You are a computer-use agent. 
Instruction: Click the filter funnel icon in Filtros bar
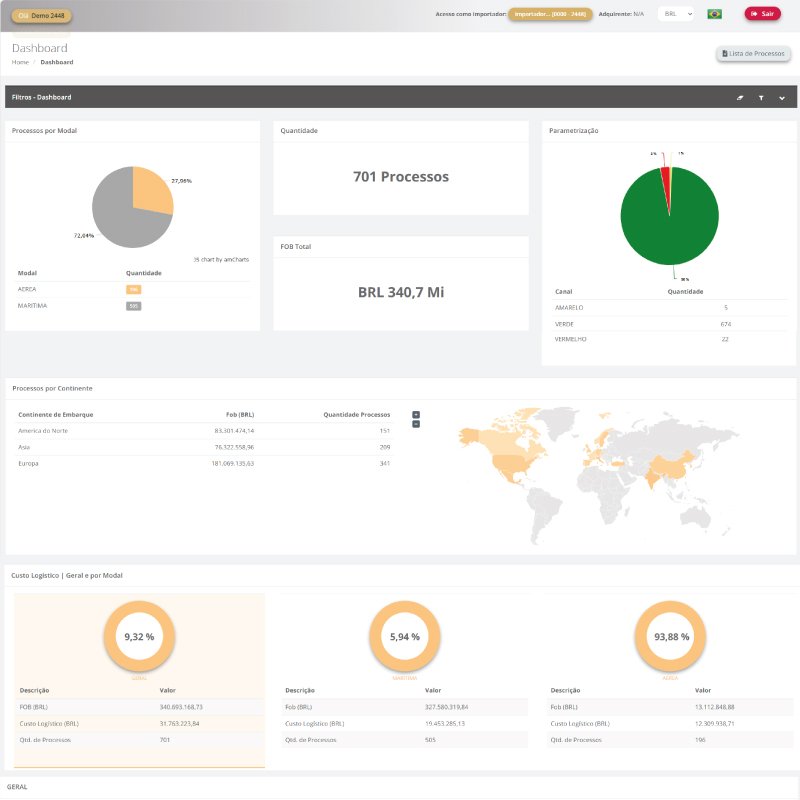[x=761, y=98]
